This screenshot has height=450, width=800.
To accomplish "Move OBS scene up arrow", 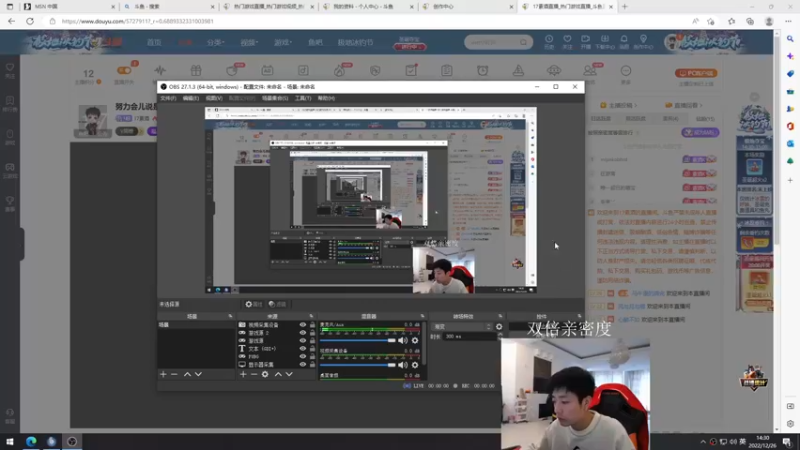I will coord(187,374).
